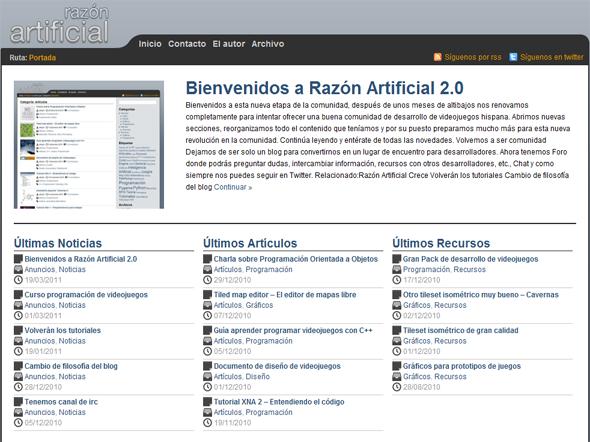Screen dimensions: 590x442
Task: Click the 'Síguenos por rss' link
Action: point(473,57)
